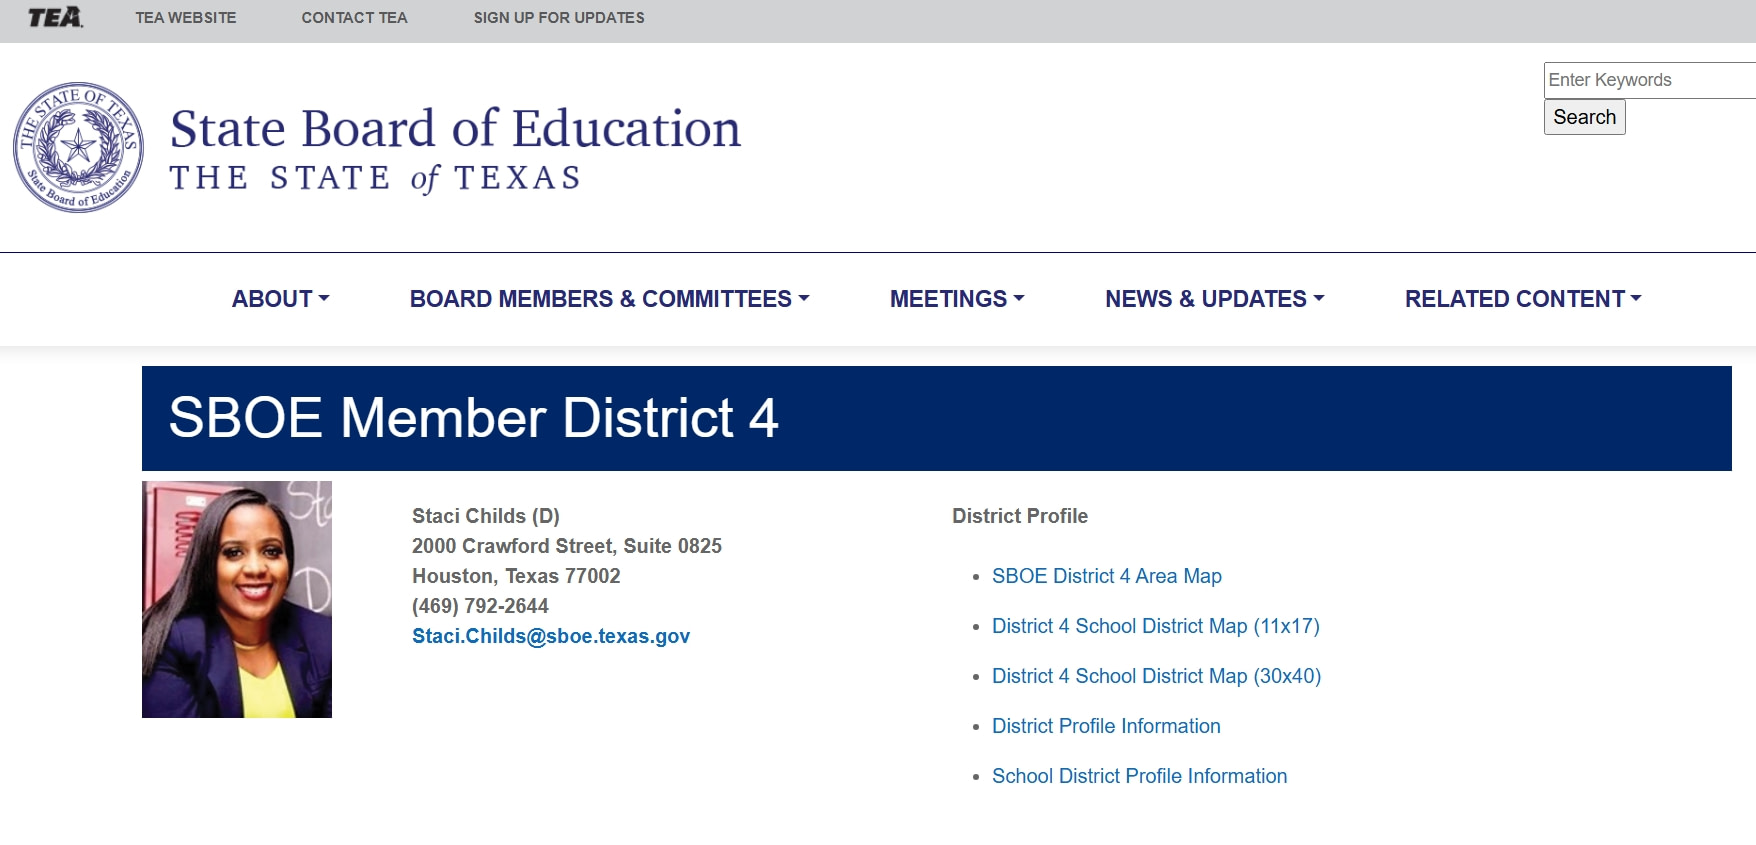
Task: Click the State Board of Education title
Action: tap(456, 129)
